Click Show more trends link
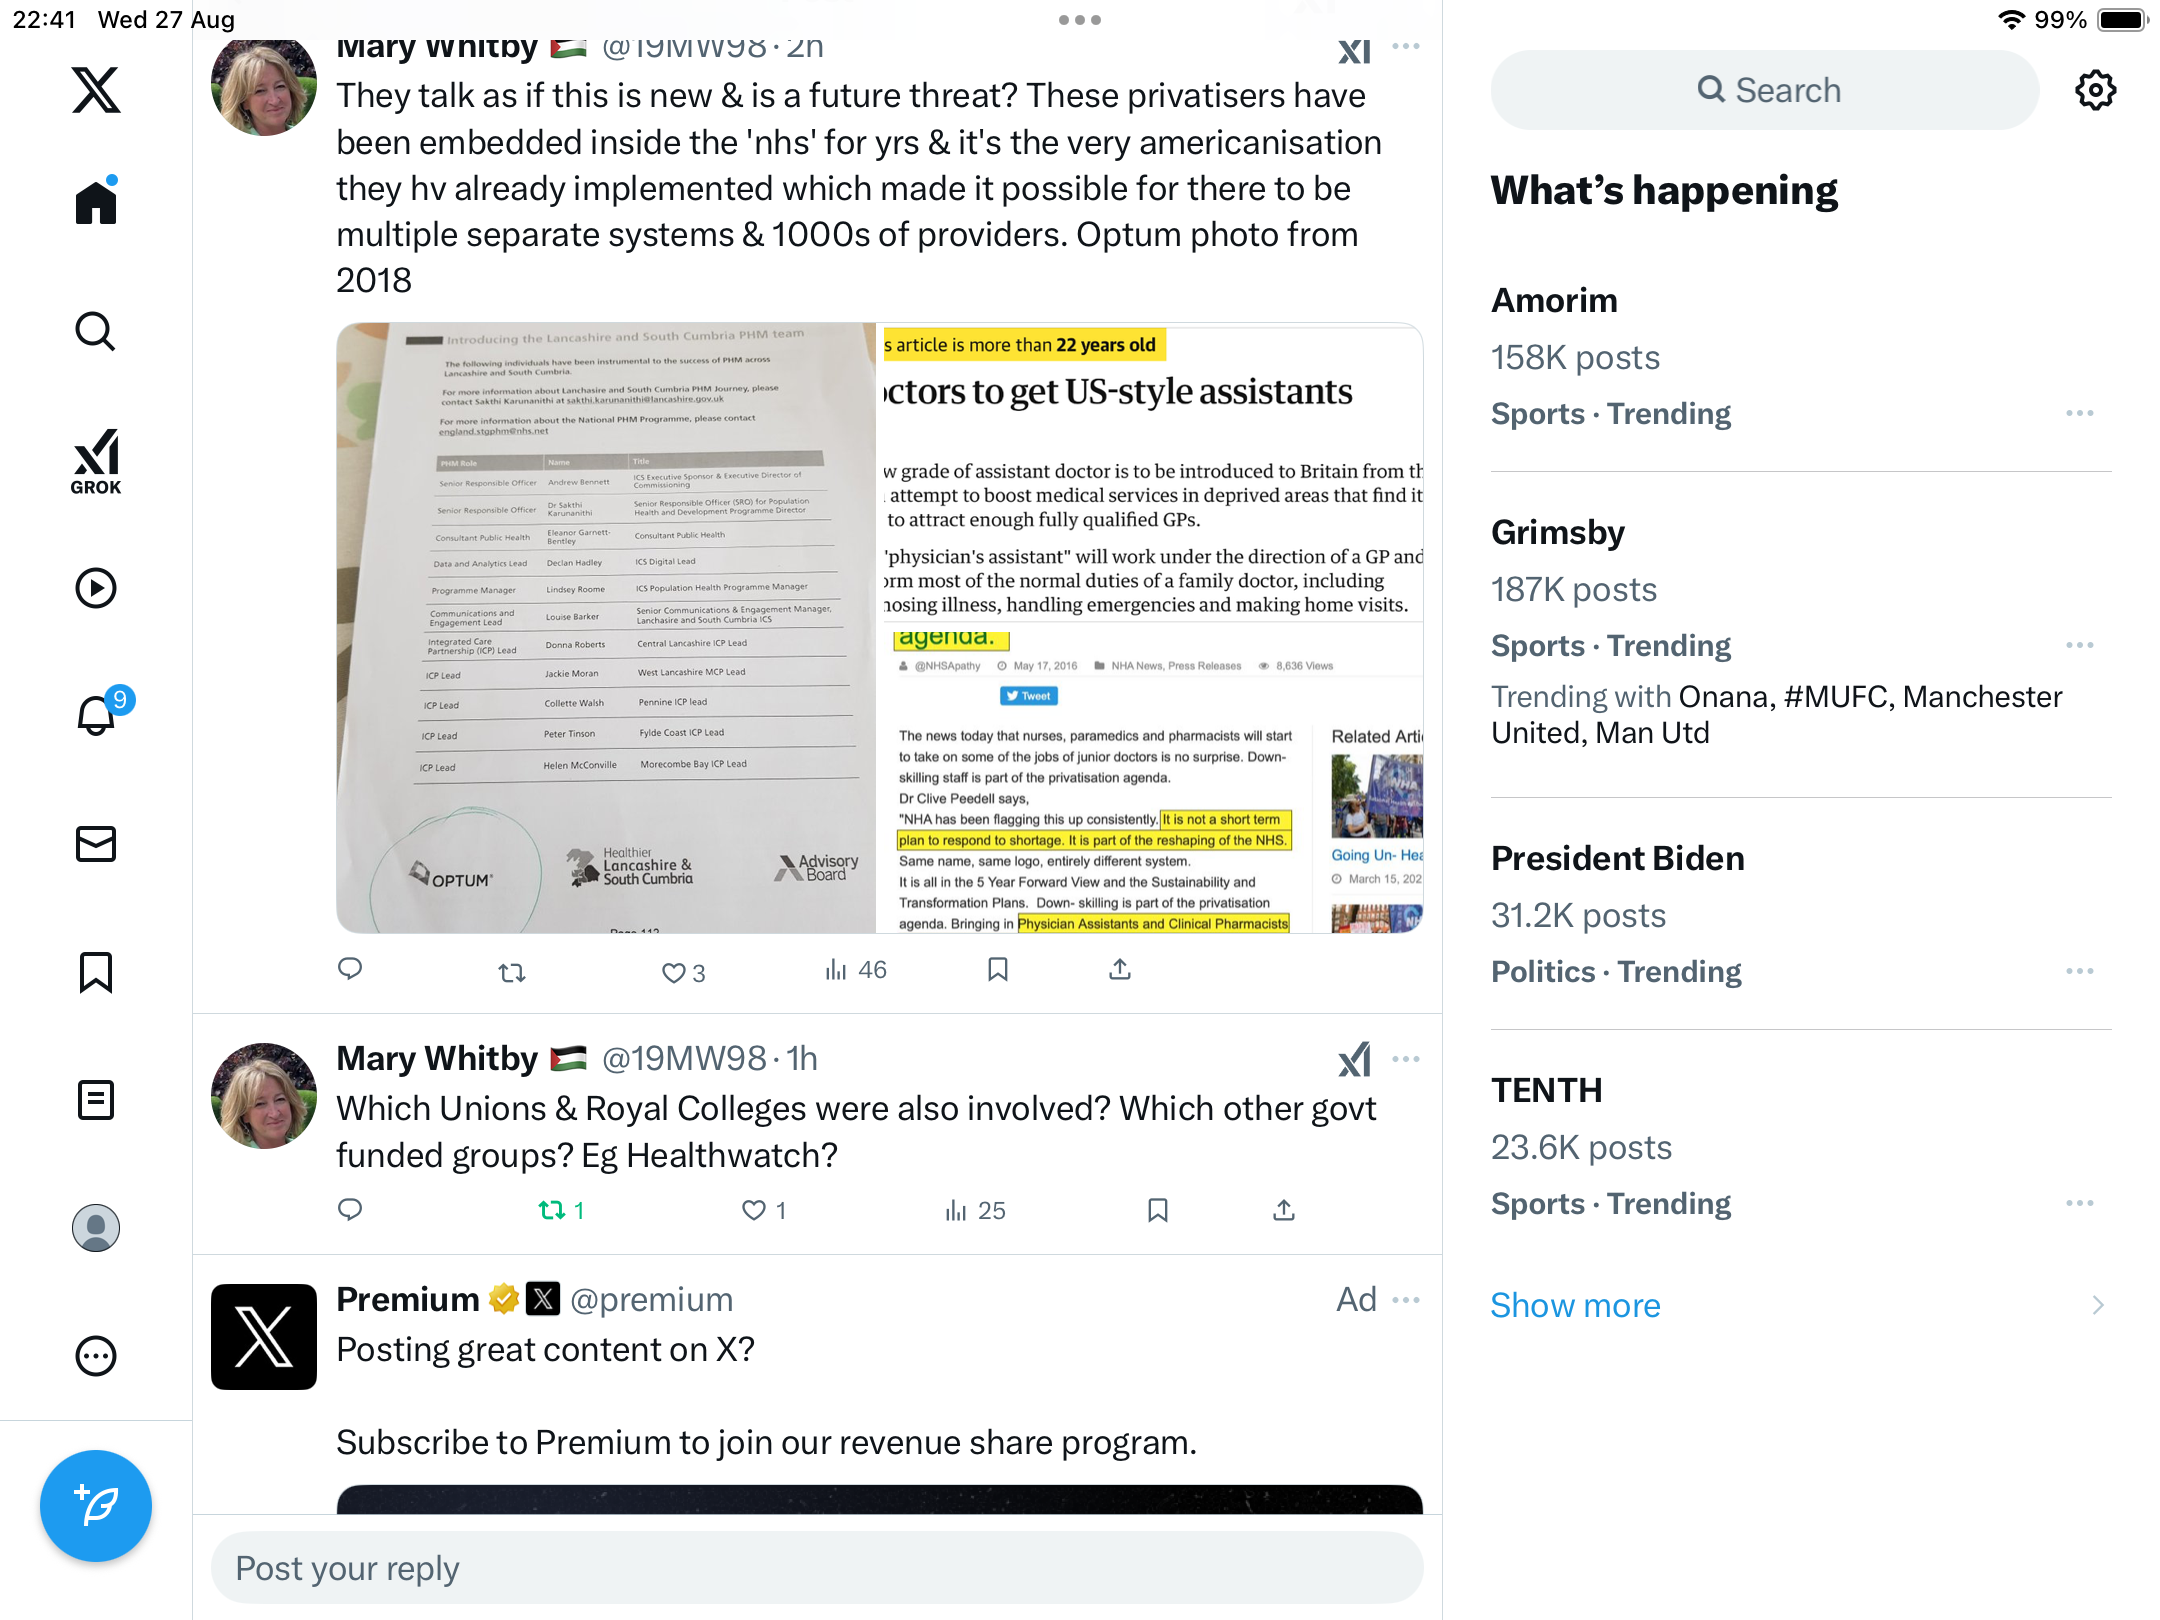Screen dimensions: 2160x1620 1575,1305
